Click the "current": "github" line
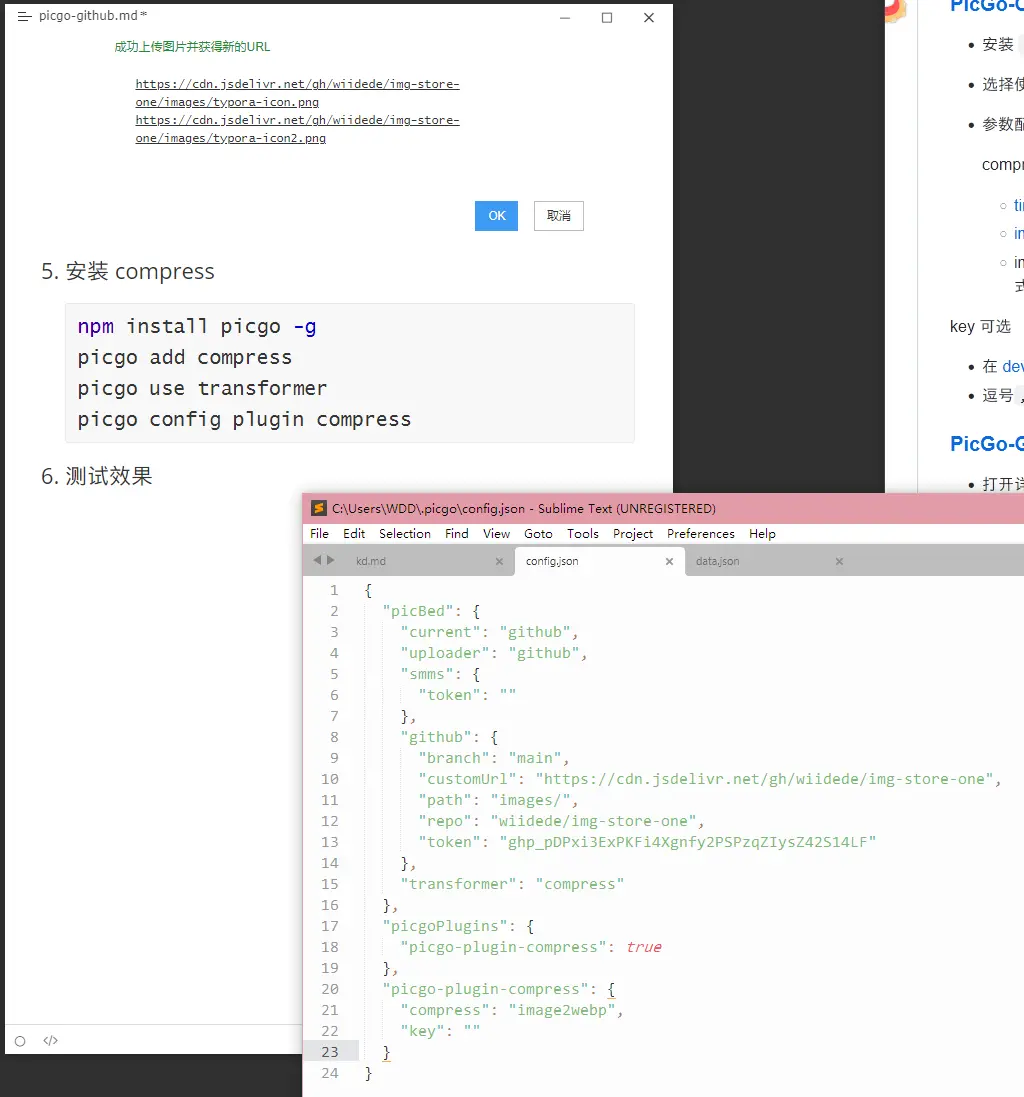 [x=489, y=632]
